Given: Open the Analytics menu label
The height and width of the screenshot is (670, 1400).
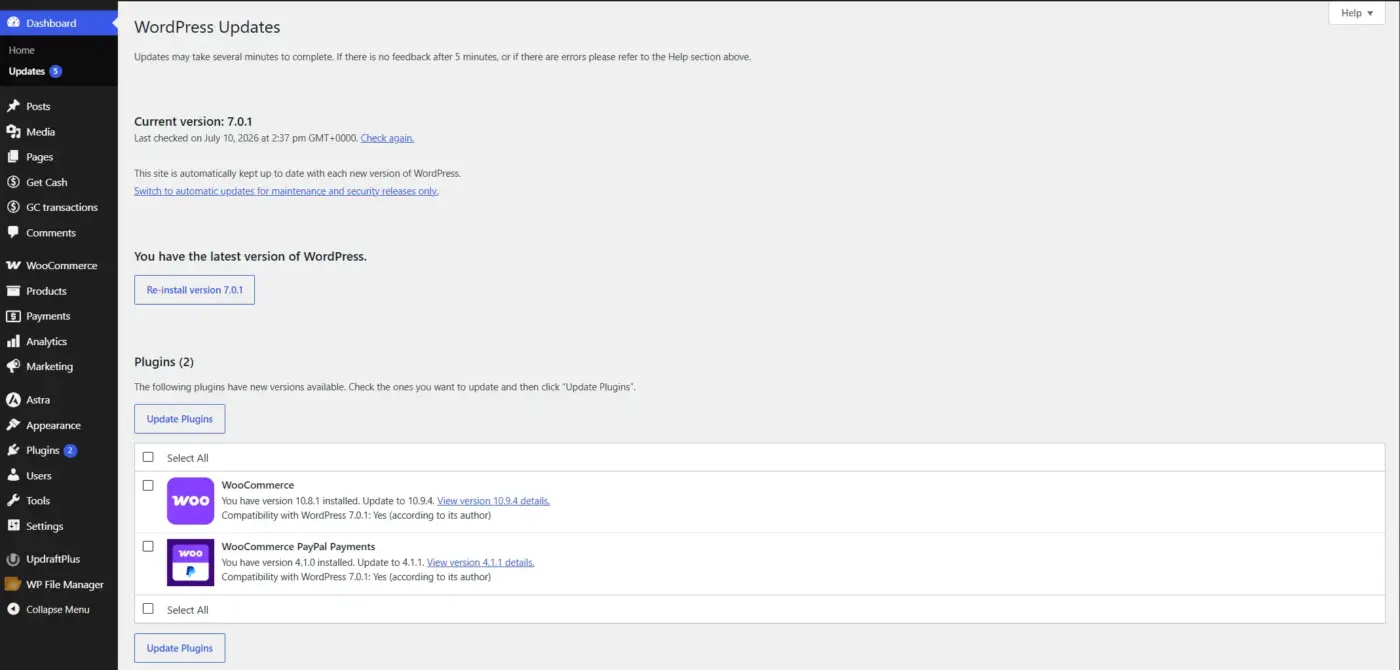Looking at the screenshot, I should [x=46, y=341].
